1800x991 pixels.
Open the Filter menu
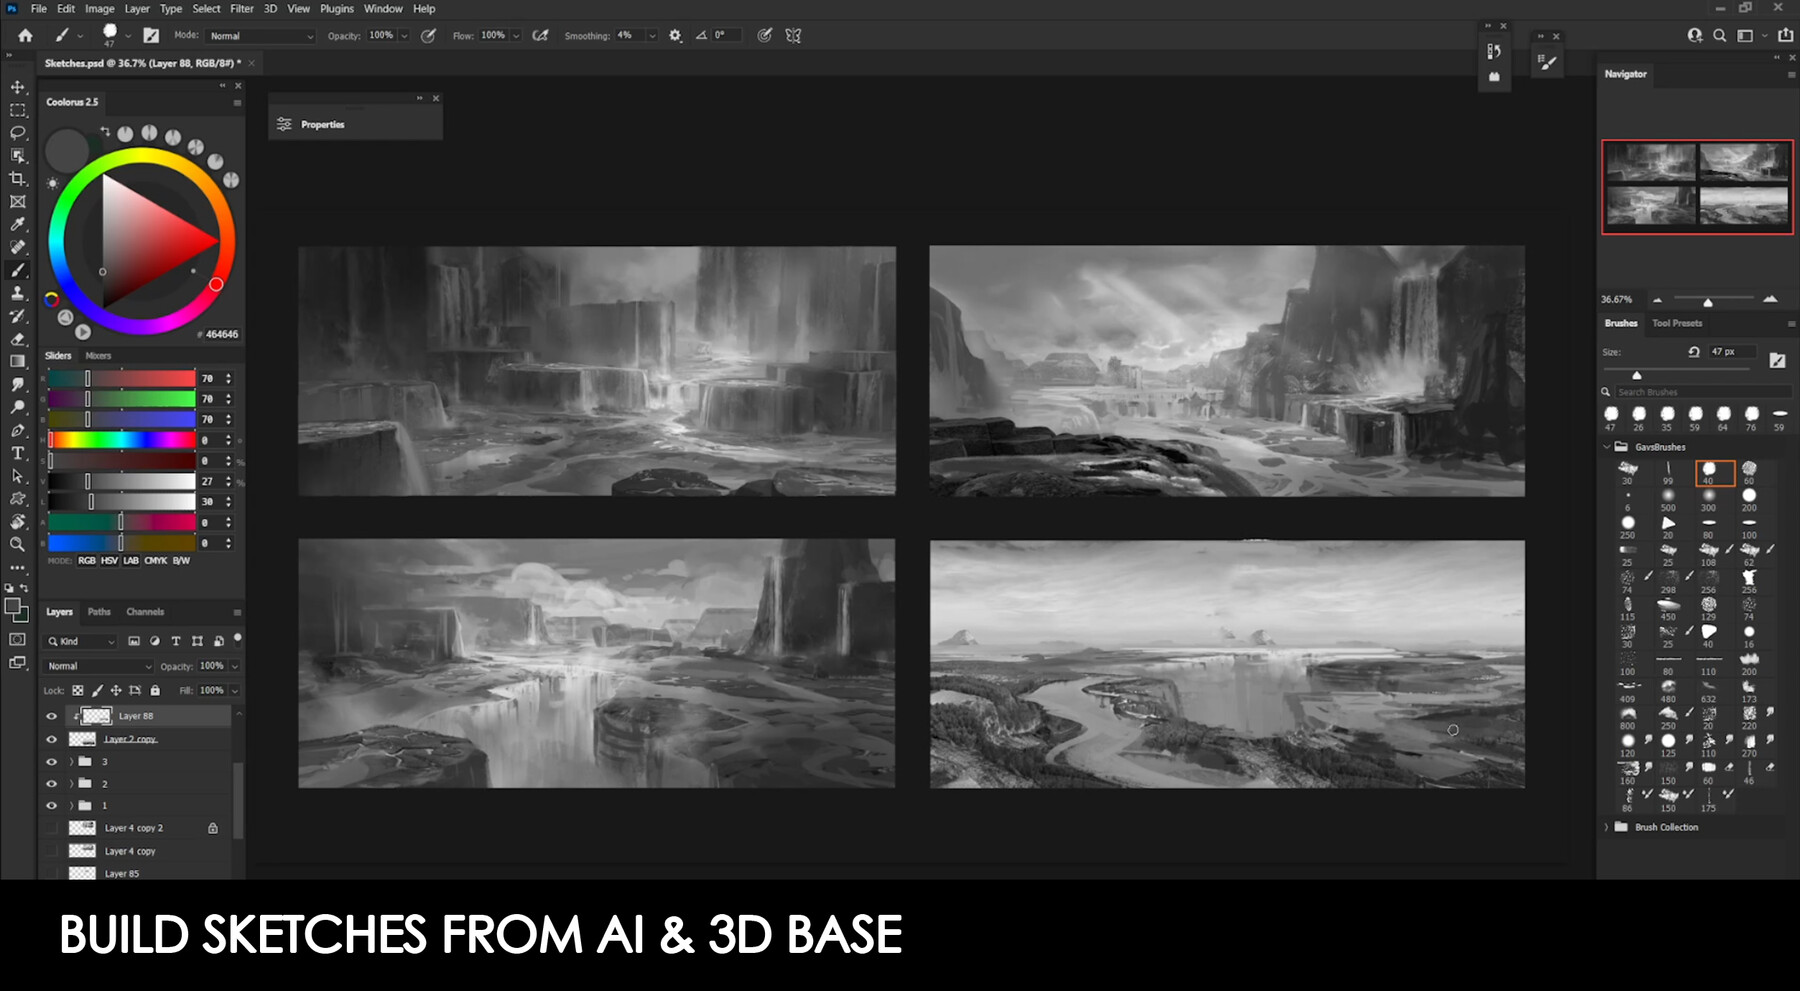click(241, 8)
